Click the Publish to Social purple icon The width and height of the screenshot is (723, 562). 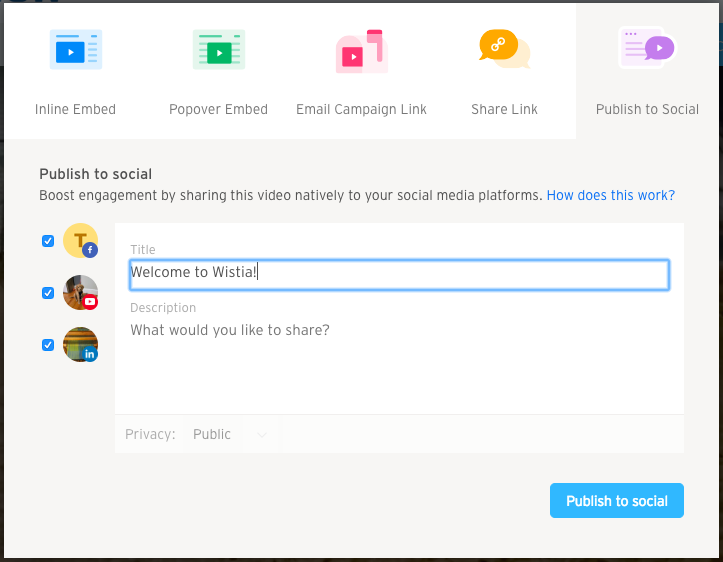647,48
